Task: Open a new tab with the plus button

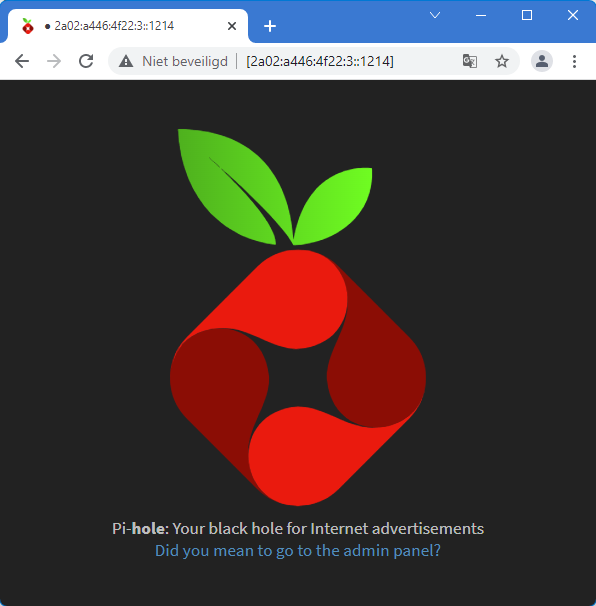Action: [x=270, y=26]
